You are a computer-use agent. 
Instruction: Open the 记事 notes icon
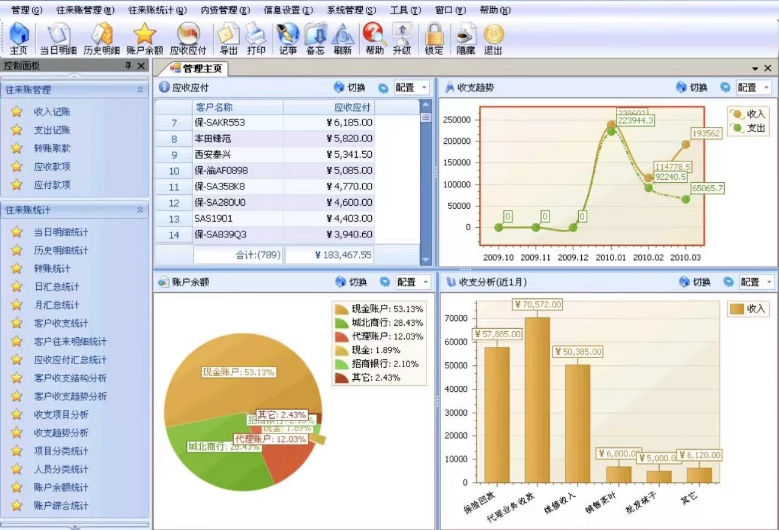point(288,38)
